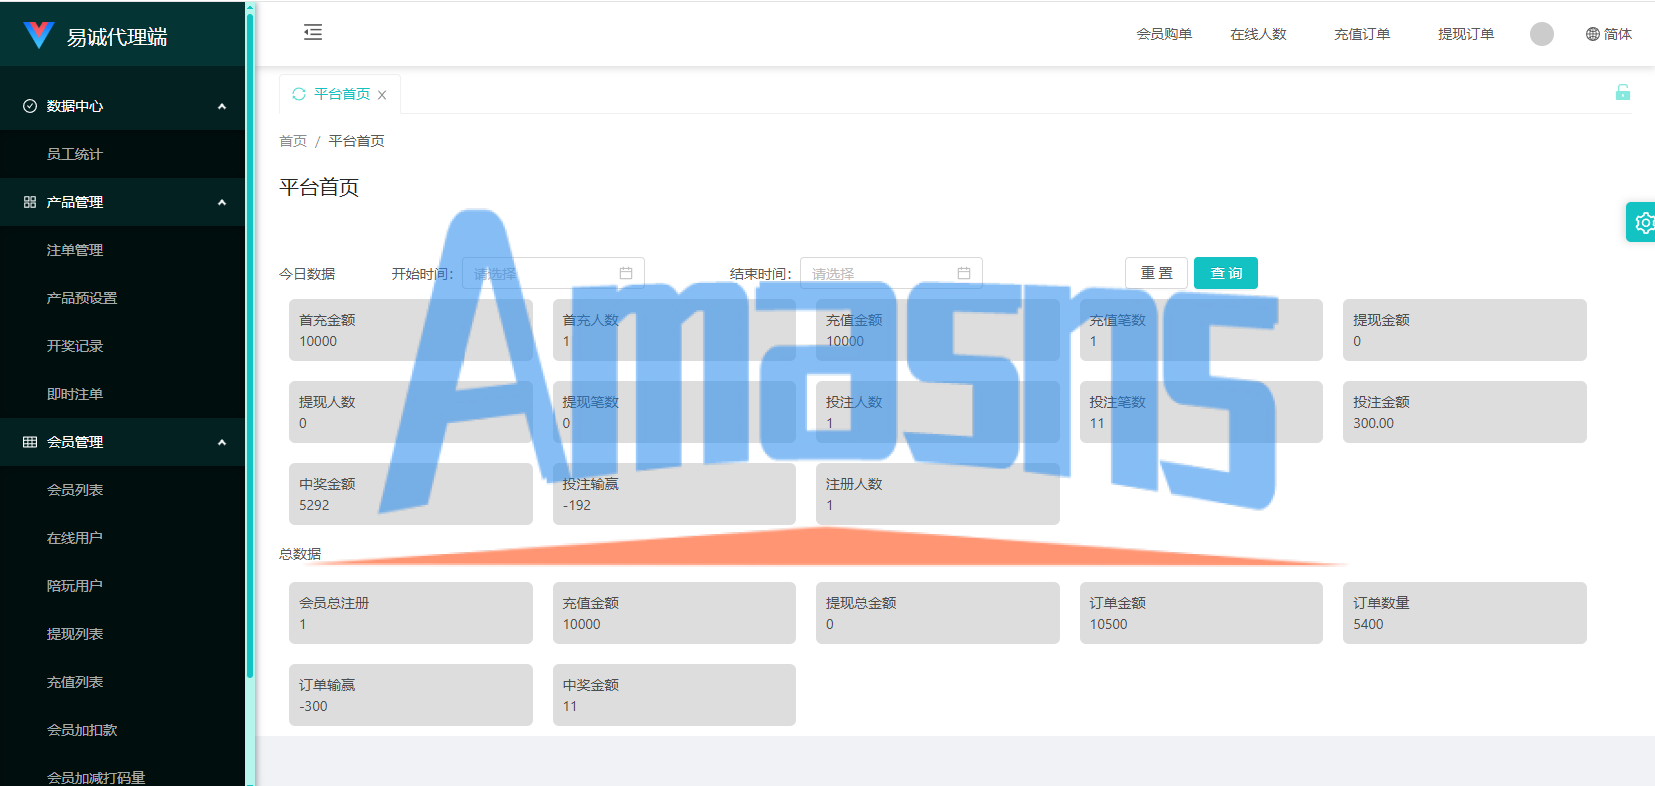
Task: Collapse the 会员管理 menu arrow
Action: pos(222,442)
